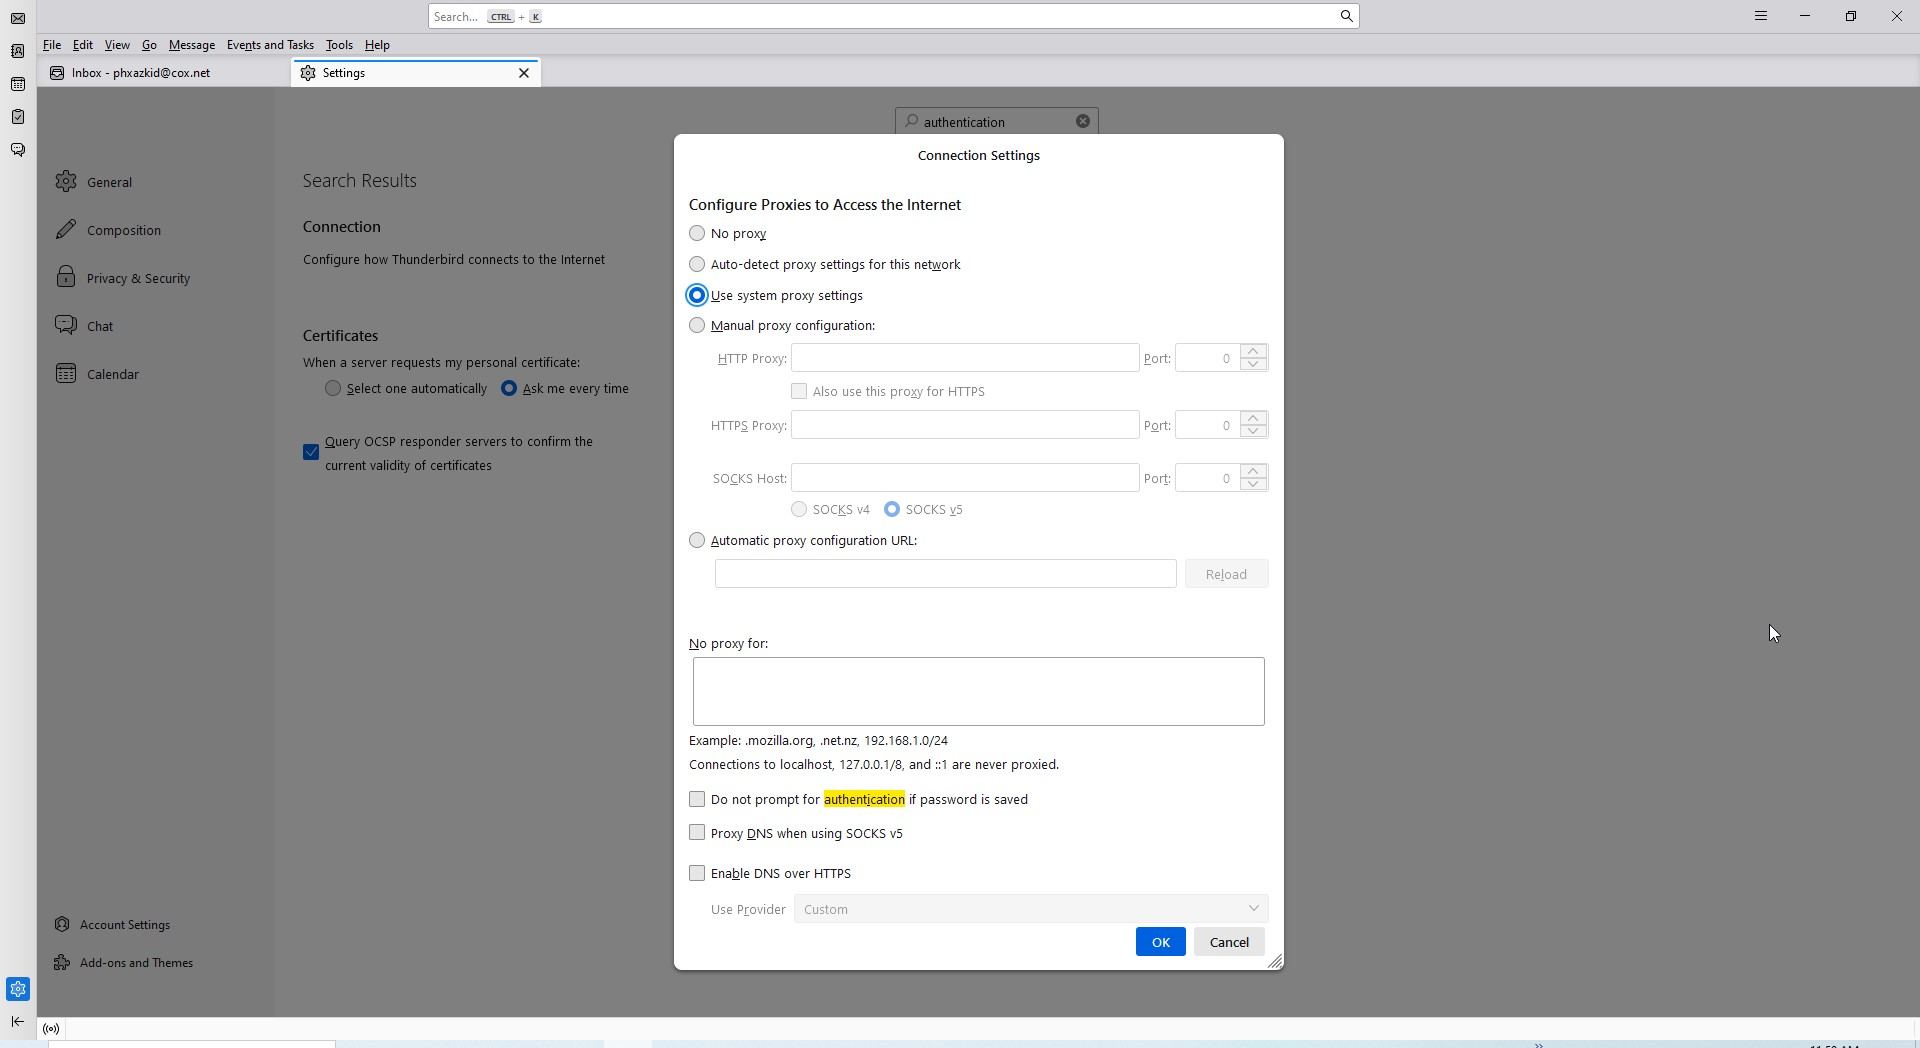Select the No proxy option

697,234
